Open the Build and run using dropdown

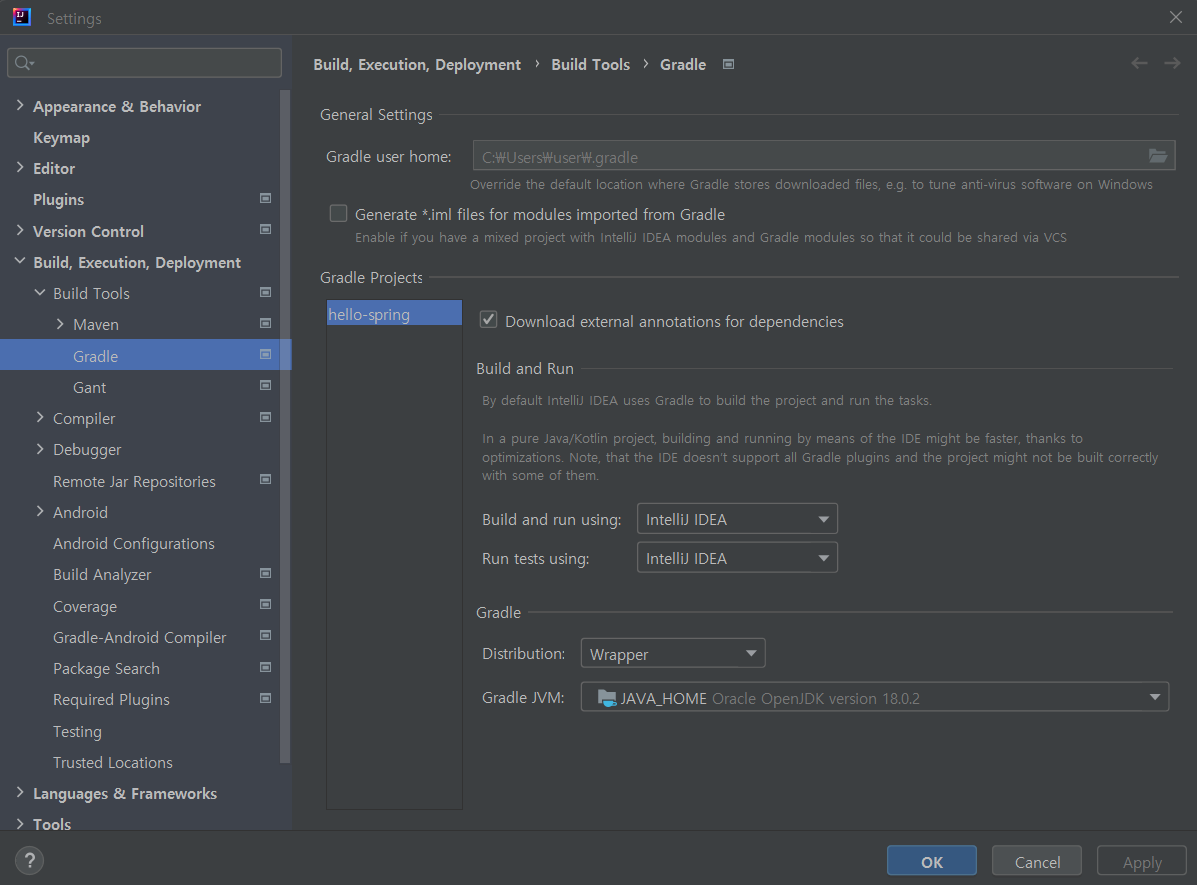737,519
